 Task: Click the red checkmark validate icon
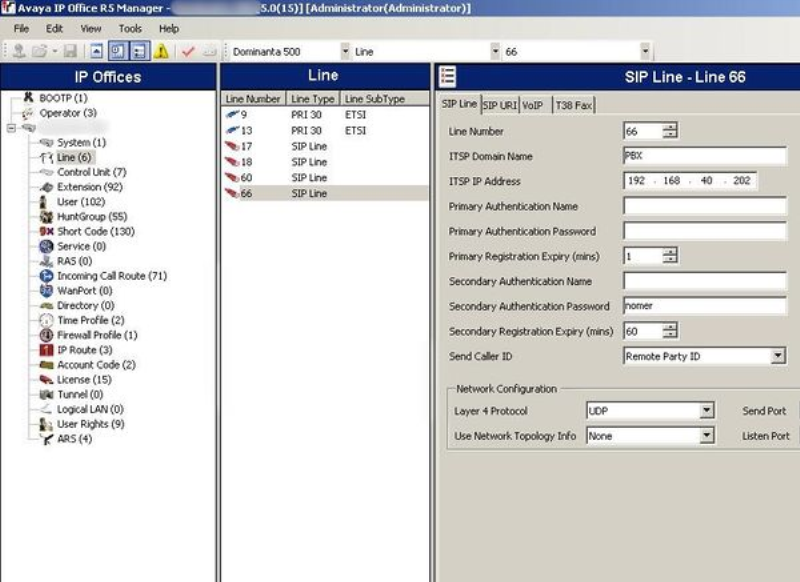[188, 51]
